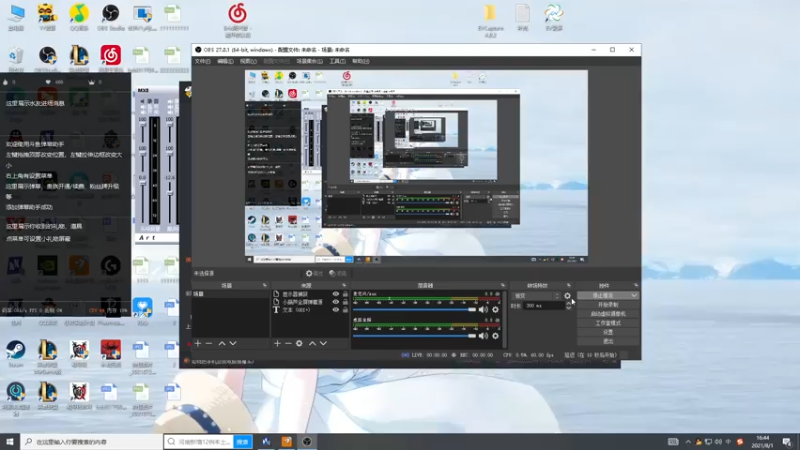Open the 帮助 menu

tap(360, 61)
